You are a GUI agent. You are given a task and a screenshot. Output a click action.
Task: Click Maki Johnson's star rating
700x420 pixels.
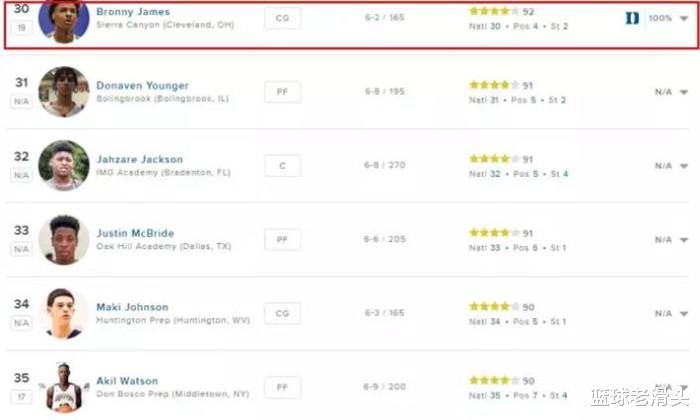click(494, 306)
